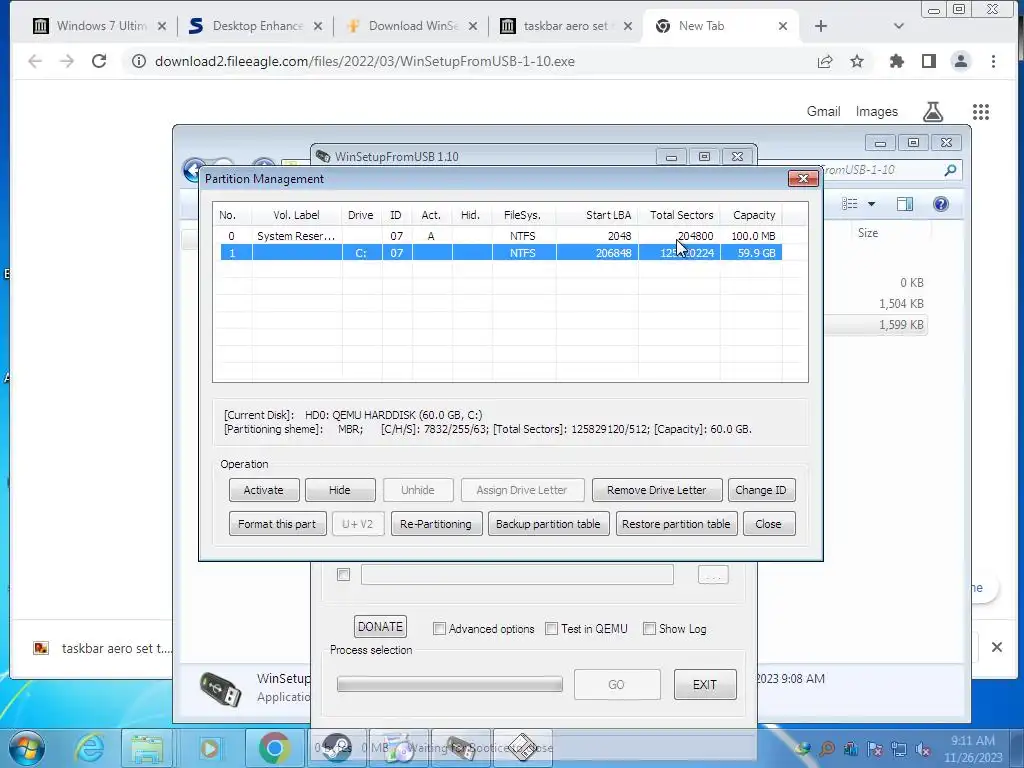Viewport: 1024px width, 768px height.
Task: Click EXIT in WinSetupFromUSB
Action: [705, 684]
